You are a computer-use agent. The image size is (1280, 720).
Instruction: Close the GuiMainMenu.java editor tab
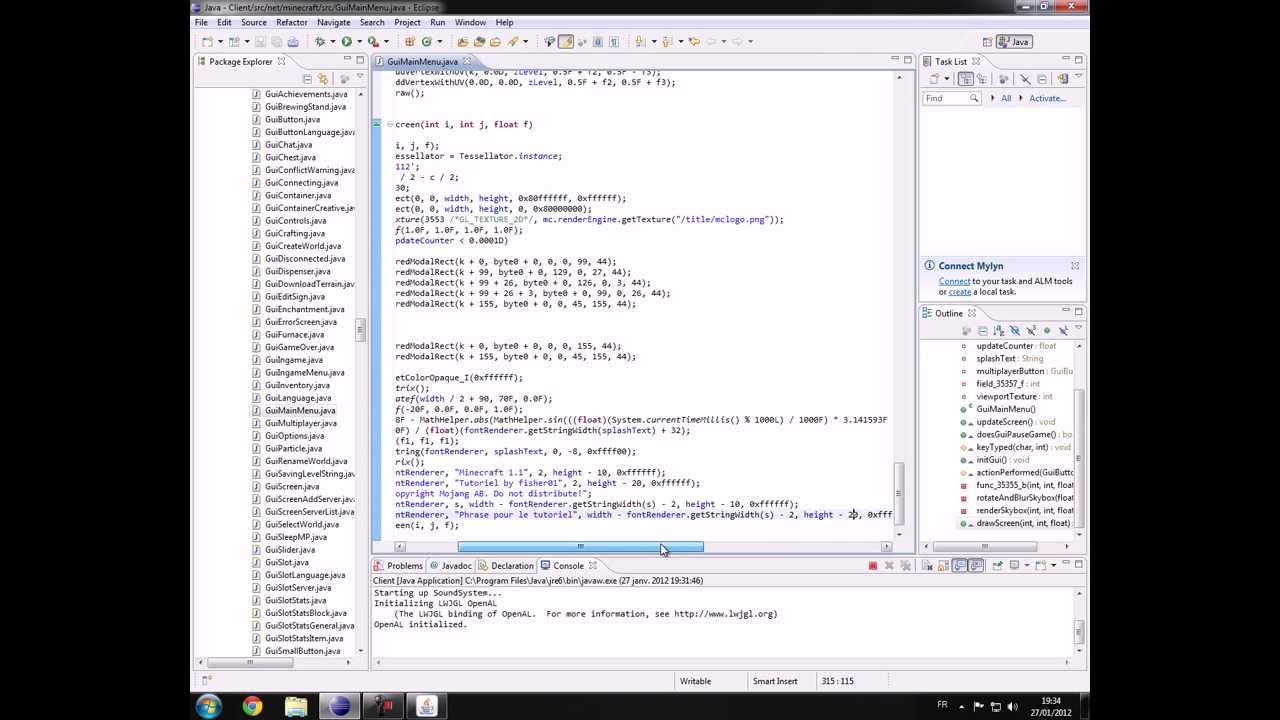pos(466,61)
